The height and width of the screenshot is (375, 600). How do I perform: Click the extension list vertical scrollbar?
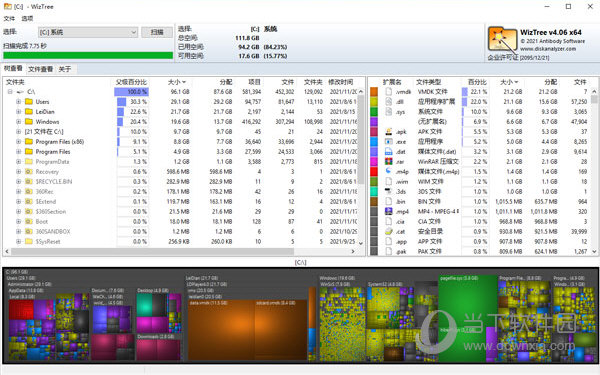[x=594, y=99]
